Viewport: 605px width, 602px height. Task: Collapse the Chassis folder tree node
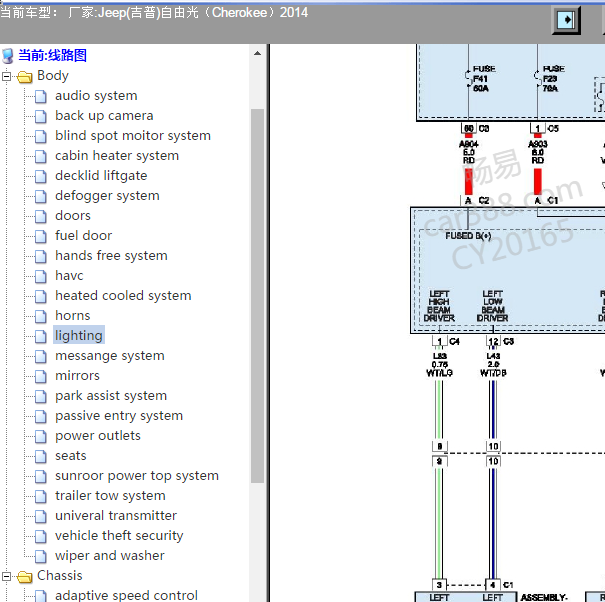coord(6,577)
